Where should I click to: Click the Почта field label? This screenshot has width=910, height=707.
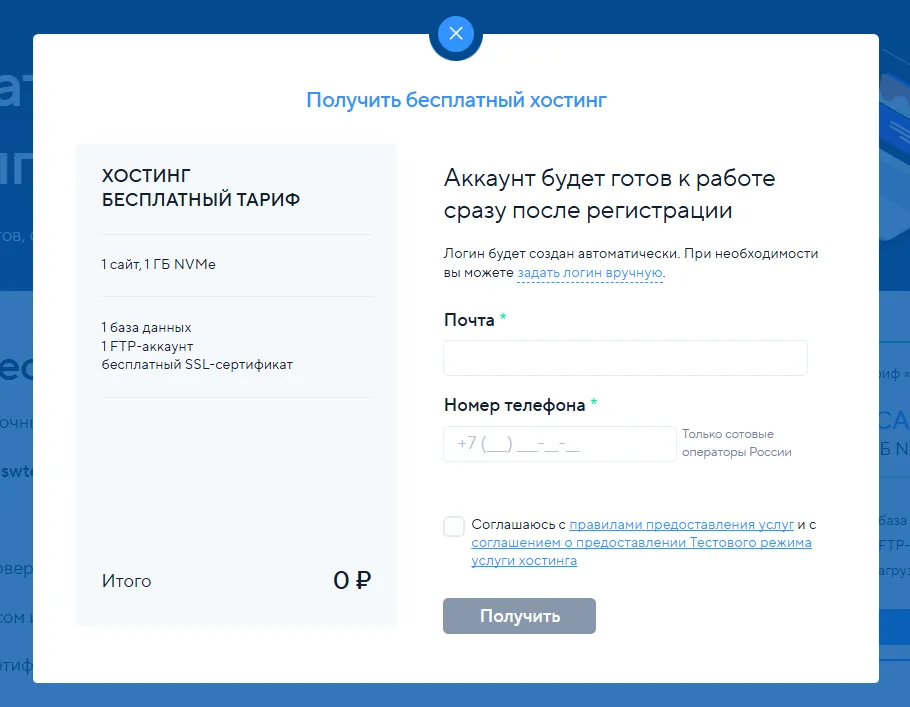pyautogui.click(x=469, y=320)
